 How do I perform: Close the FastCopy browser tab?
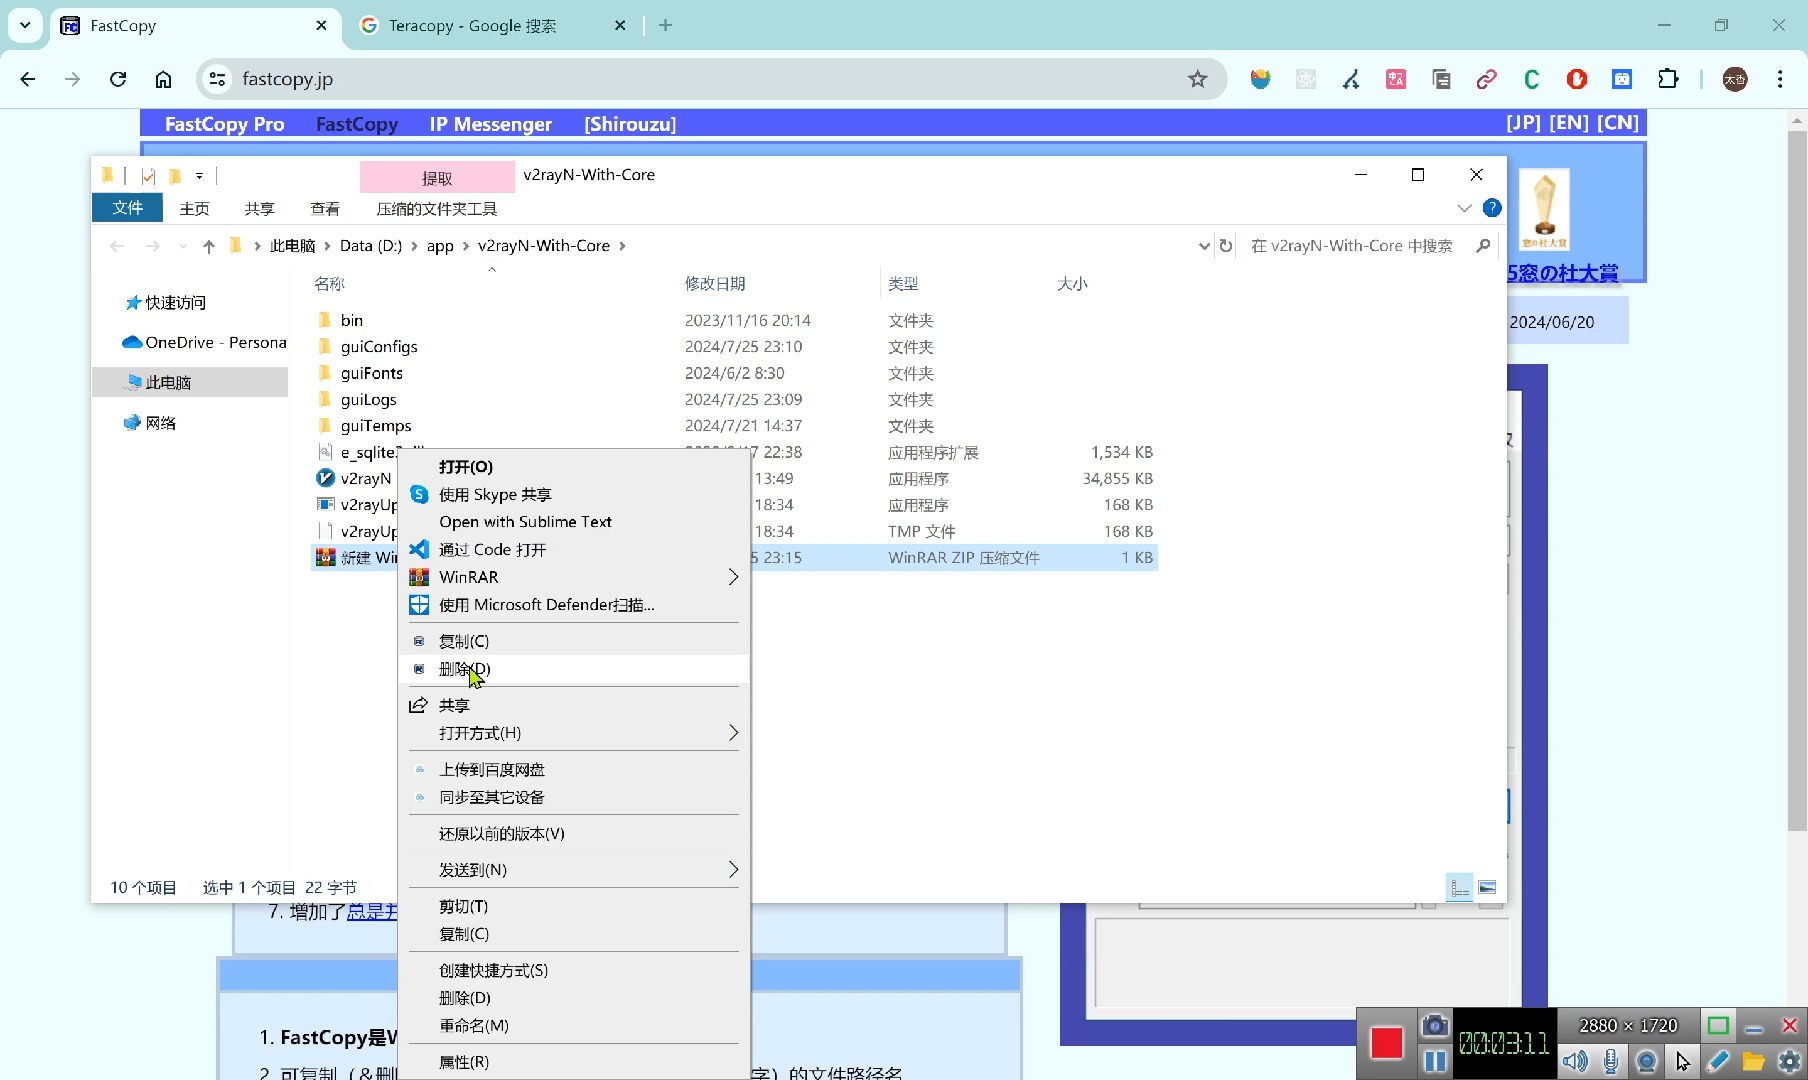(x=321, y=26)
